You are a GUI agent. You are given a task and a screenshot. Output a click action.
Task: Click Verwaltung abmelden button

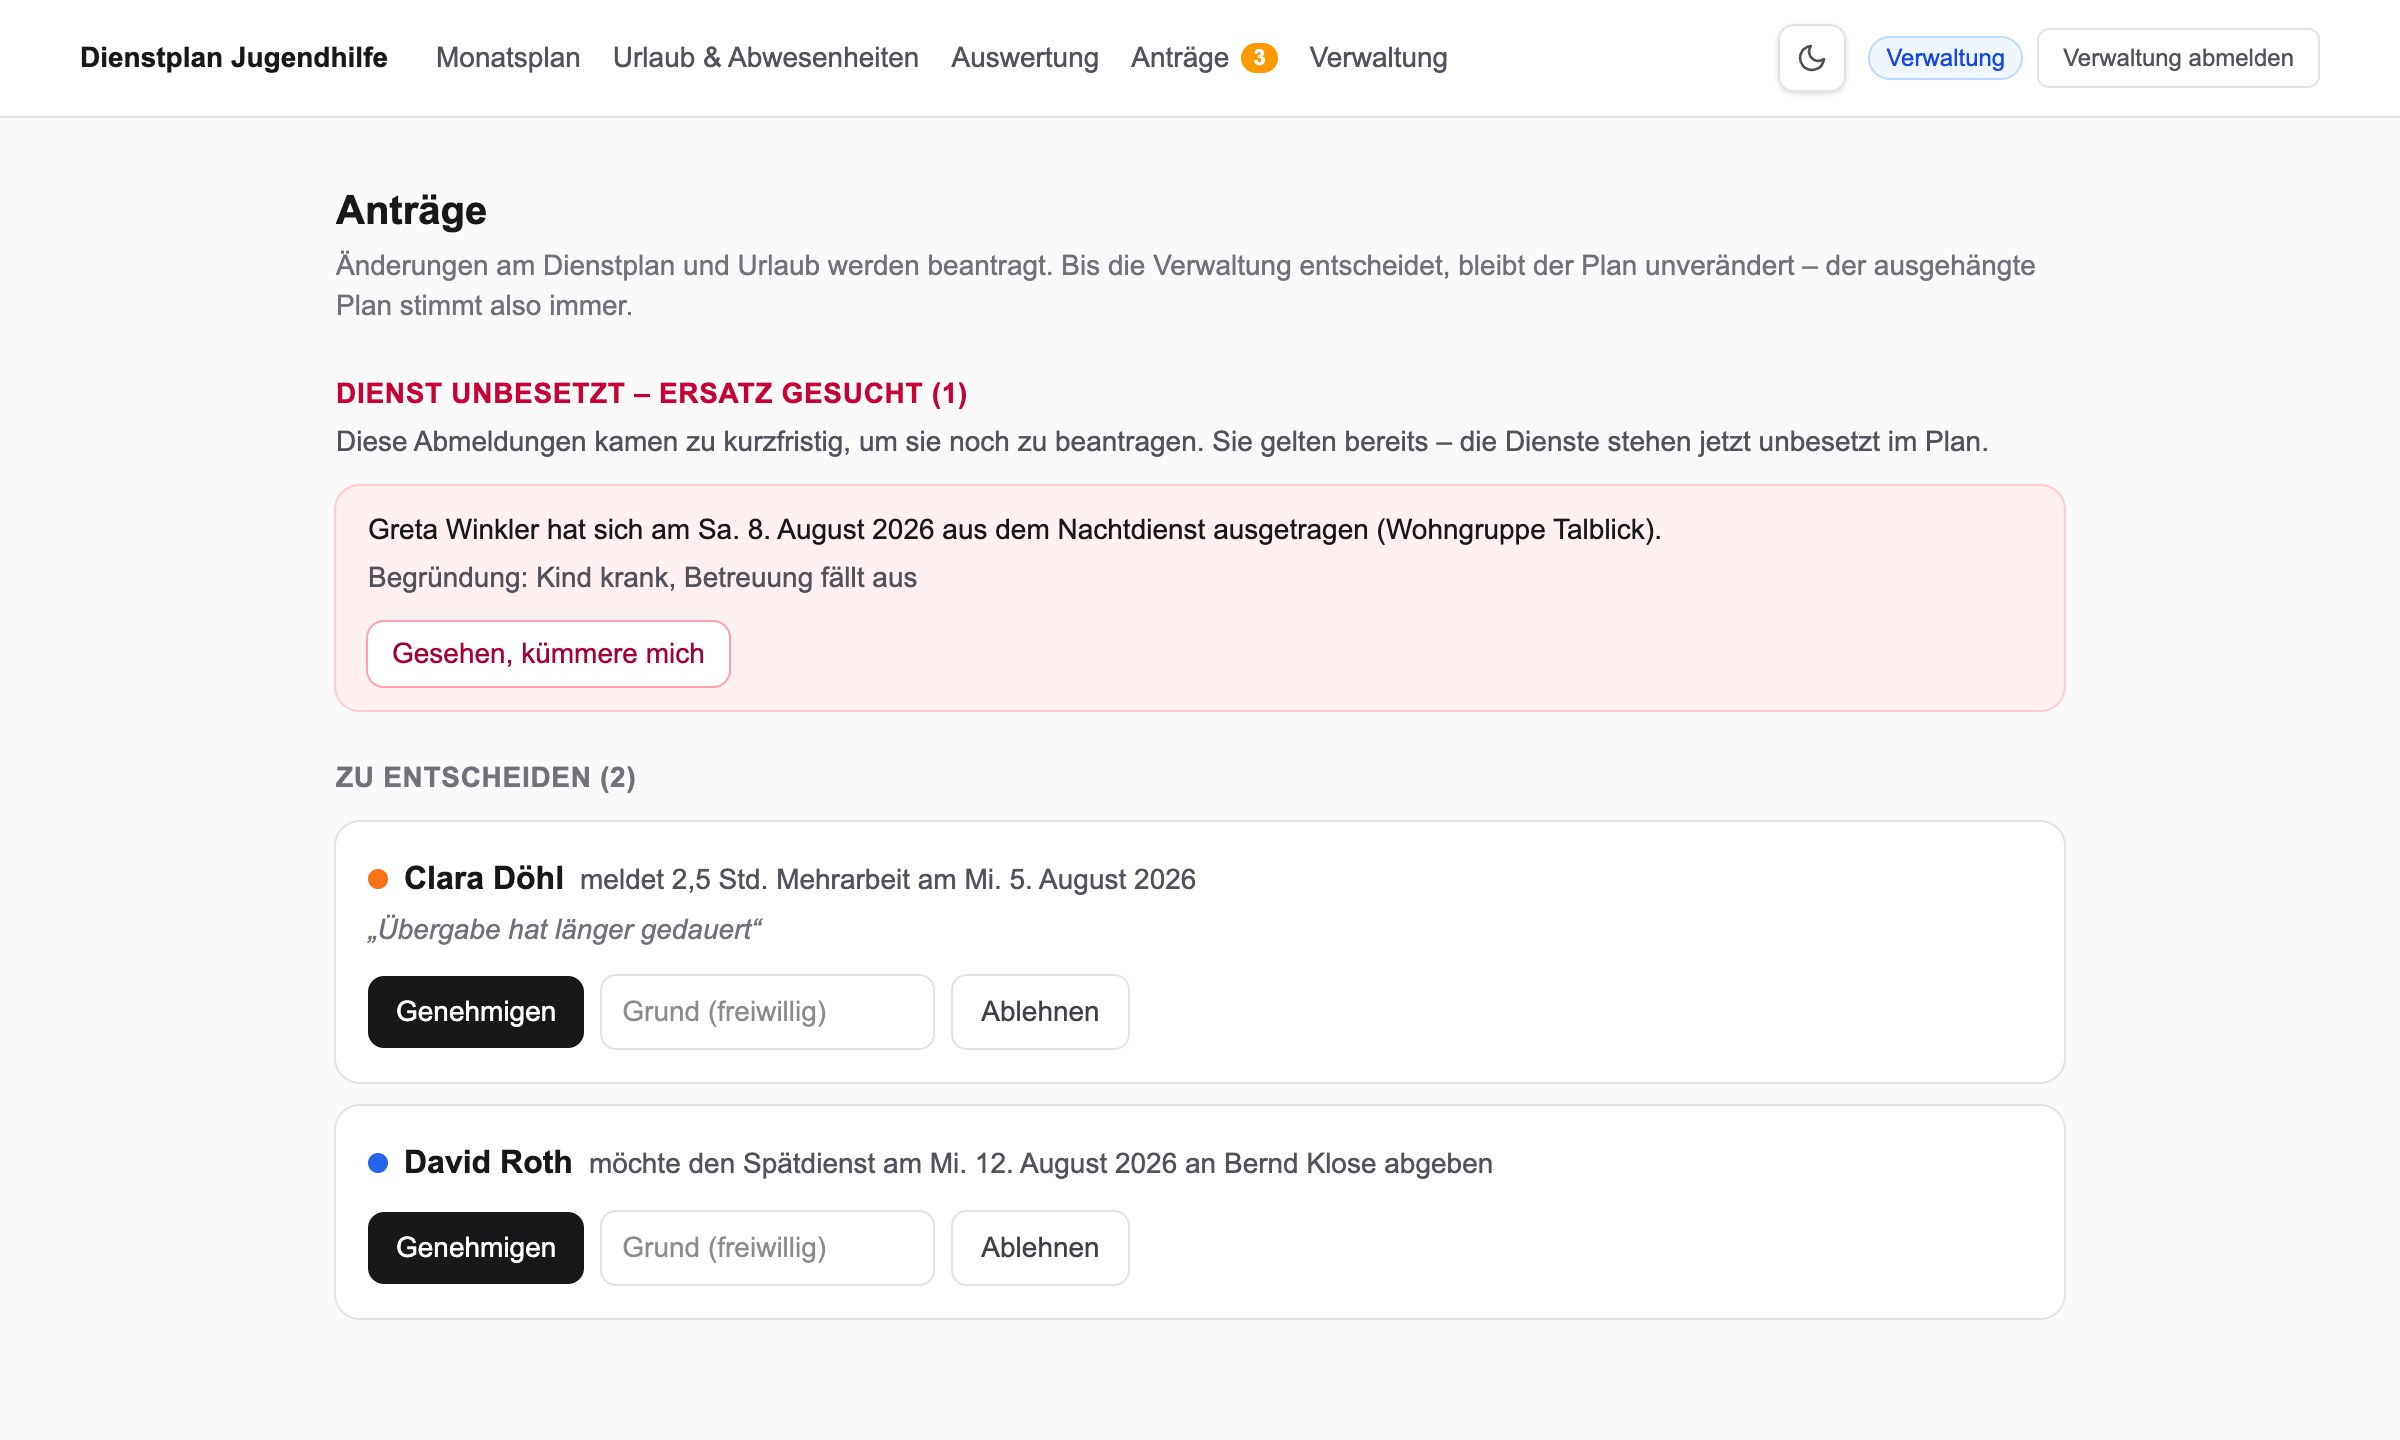click(2178, 58)
